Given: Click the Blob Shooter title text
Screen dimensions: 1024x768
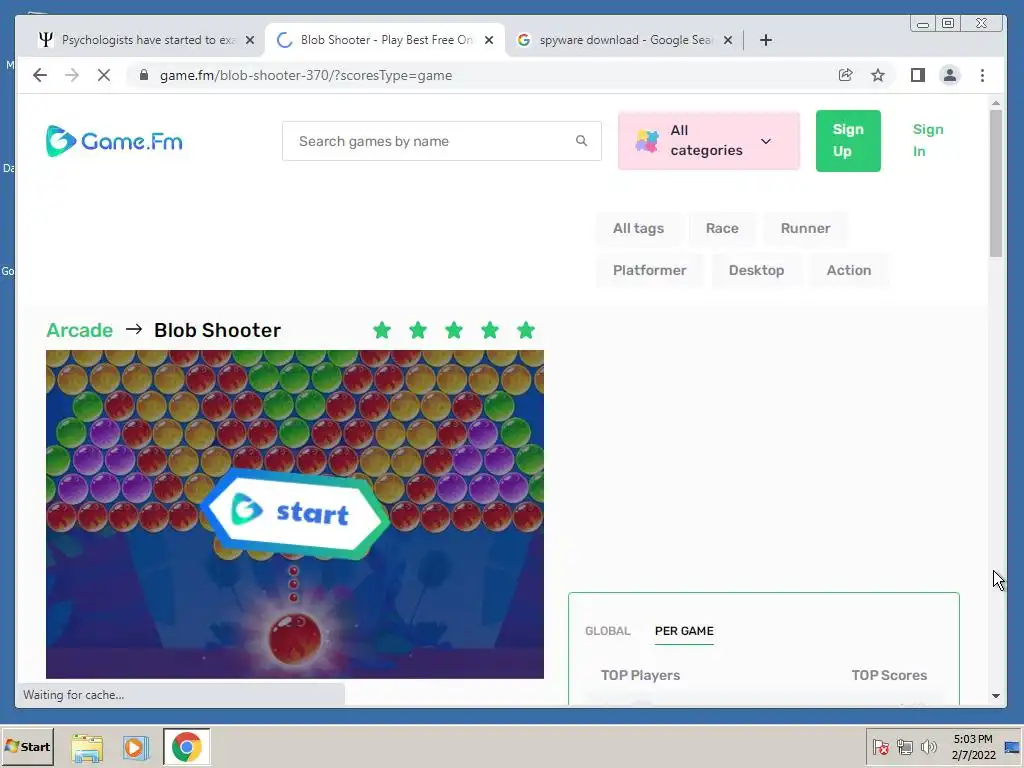Looking at the screenshot, I should click(217, 330).
